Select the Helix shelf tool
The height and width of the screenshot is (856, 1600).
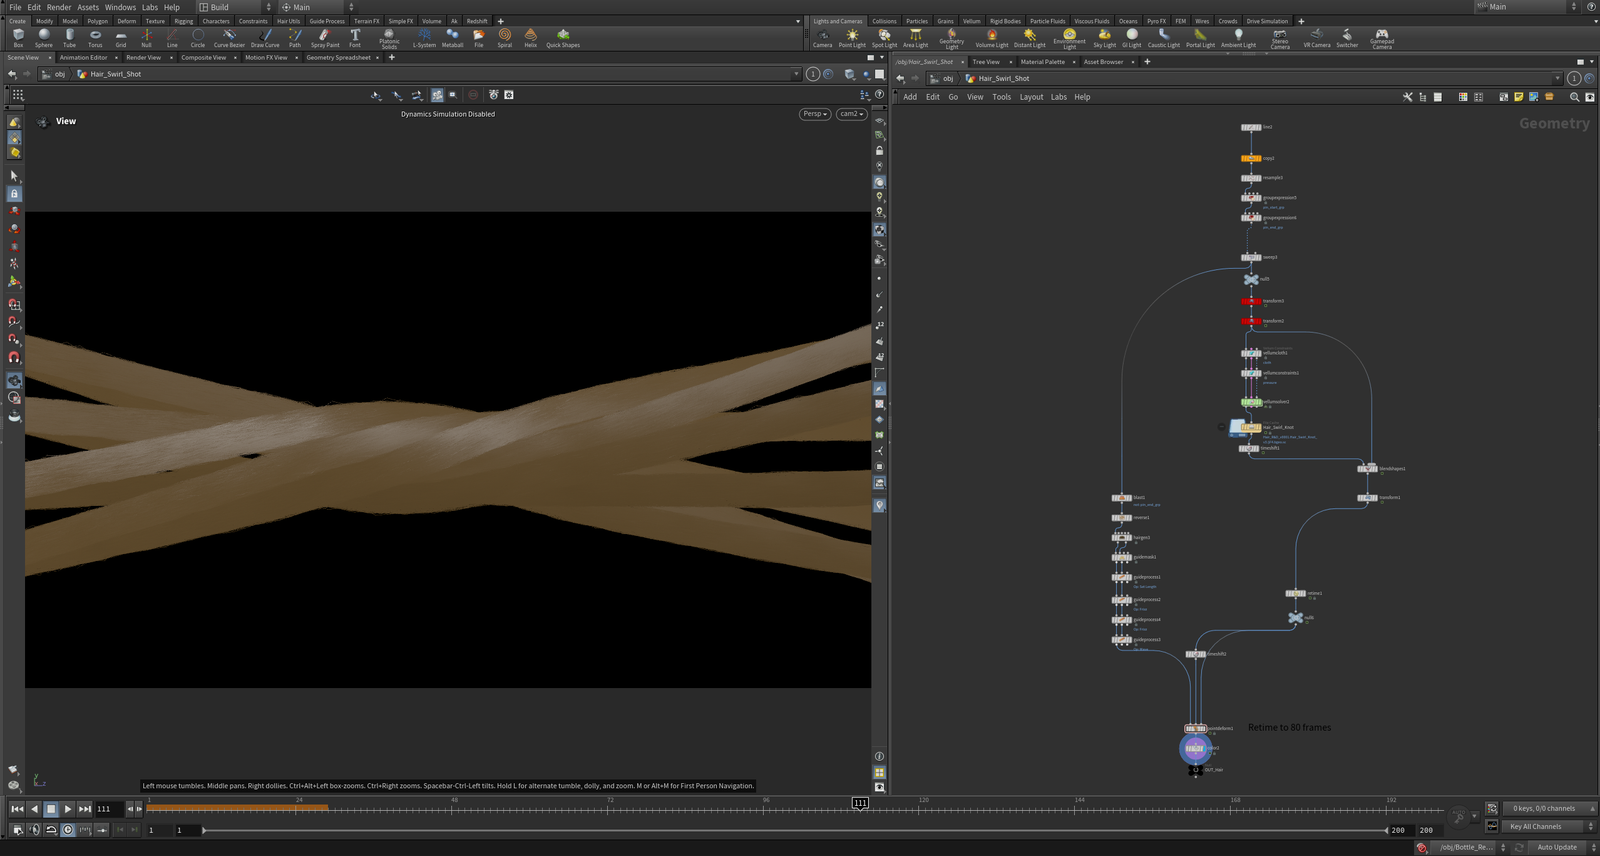pyautogui.click(x=530, y=38)
